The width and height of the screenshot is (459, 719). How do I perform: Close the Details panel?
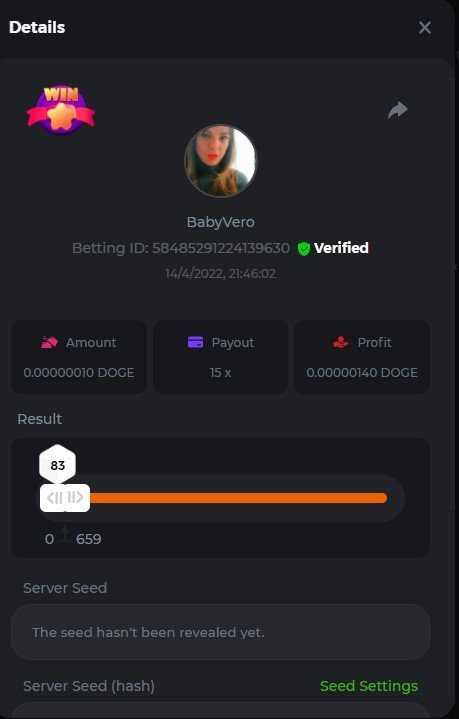coord(425,28)
